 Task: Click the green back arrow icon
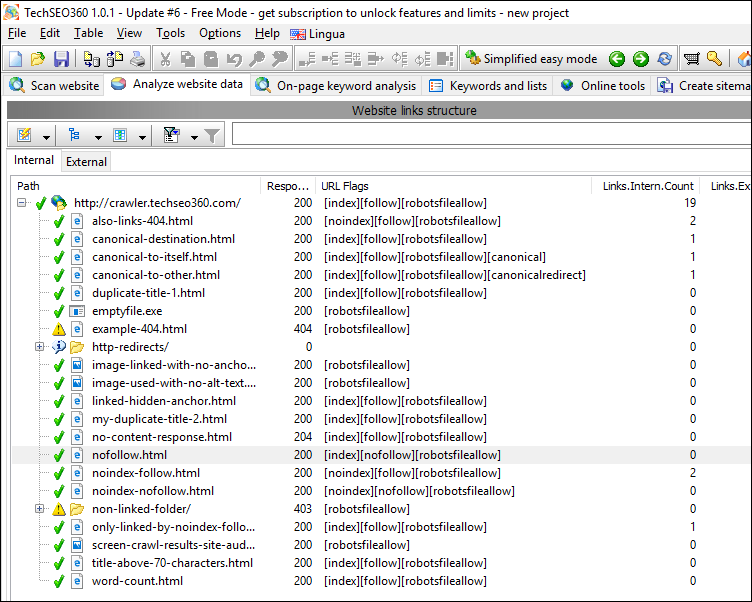pyautogui.click(x=617, y=59)
